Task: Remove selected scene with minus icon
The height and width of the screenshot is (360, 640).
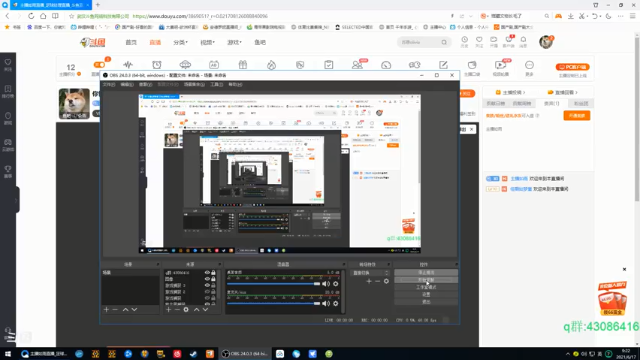Action: pyautogui.click(x=115, y=310)
